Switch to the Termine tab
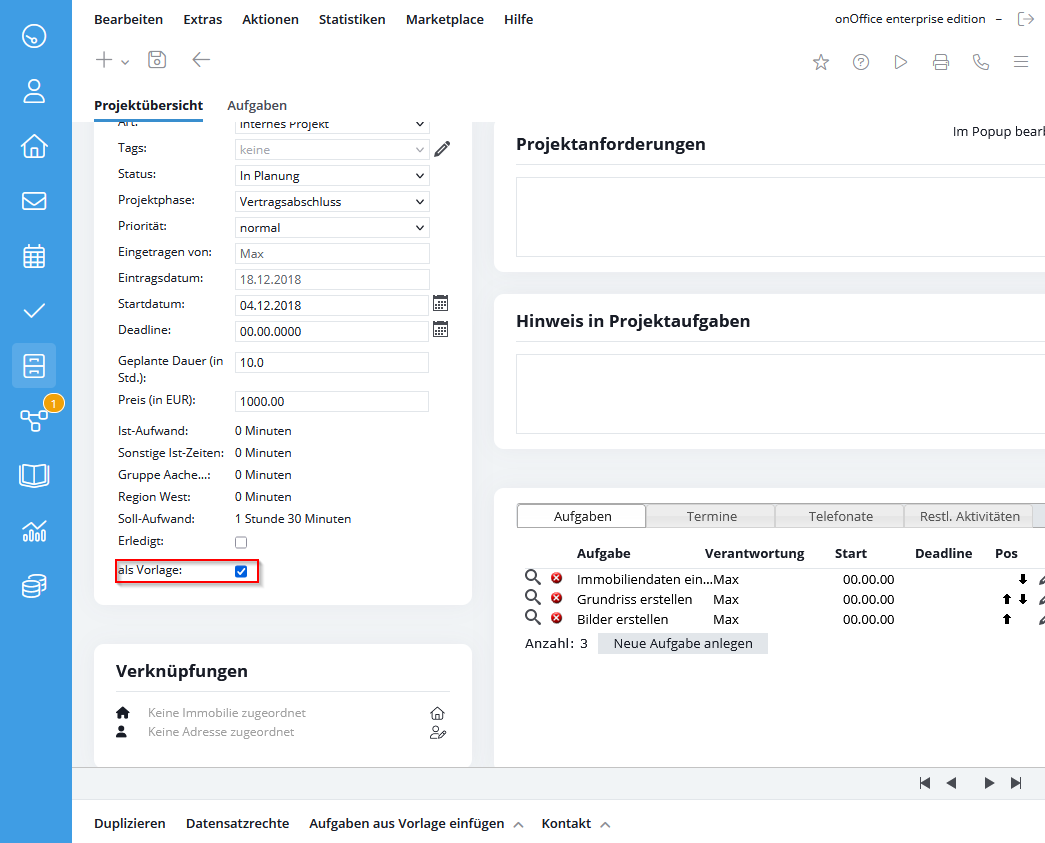1045x843 pixels. 711,516
